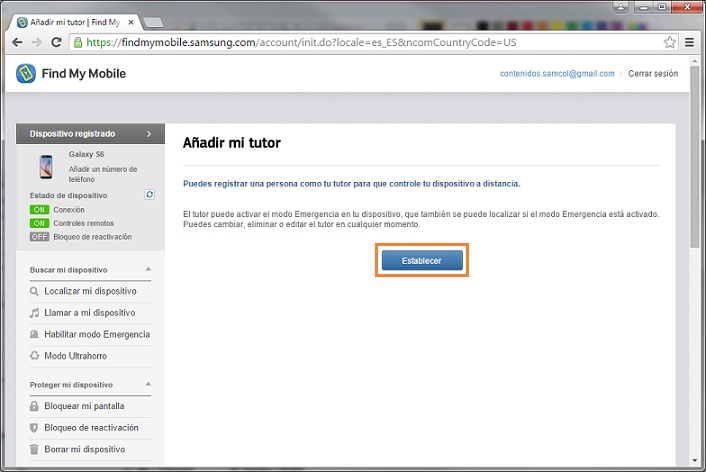Click the Añadir mi tutor heading
The height and width of the screenshot is (472, 706).
tap(231, 143)
